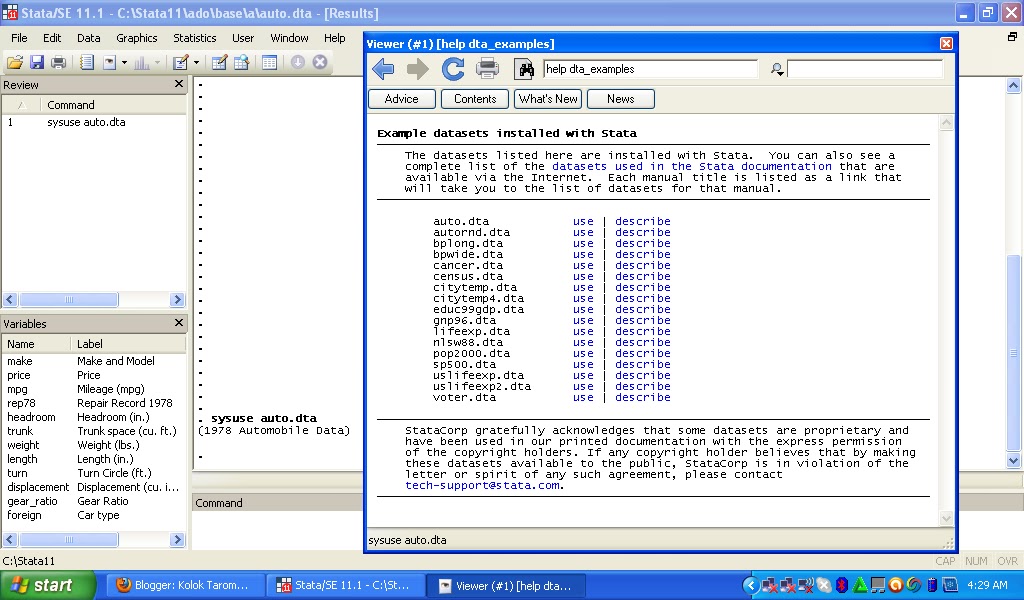Click the Label column header in Variables

128,343
